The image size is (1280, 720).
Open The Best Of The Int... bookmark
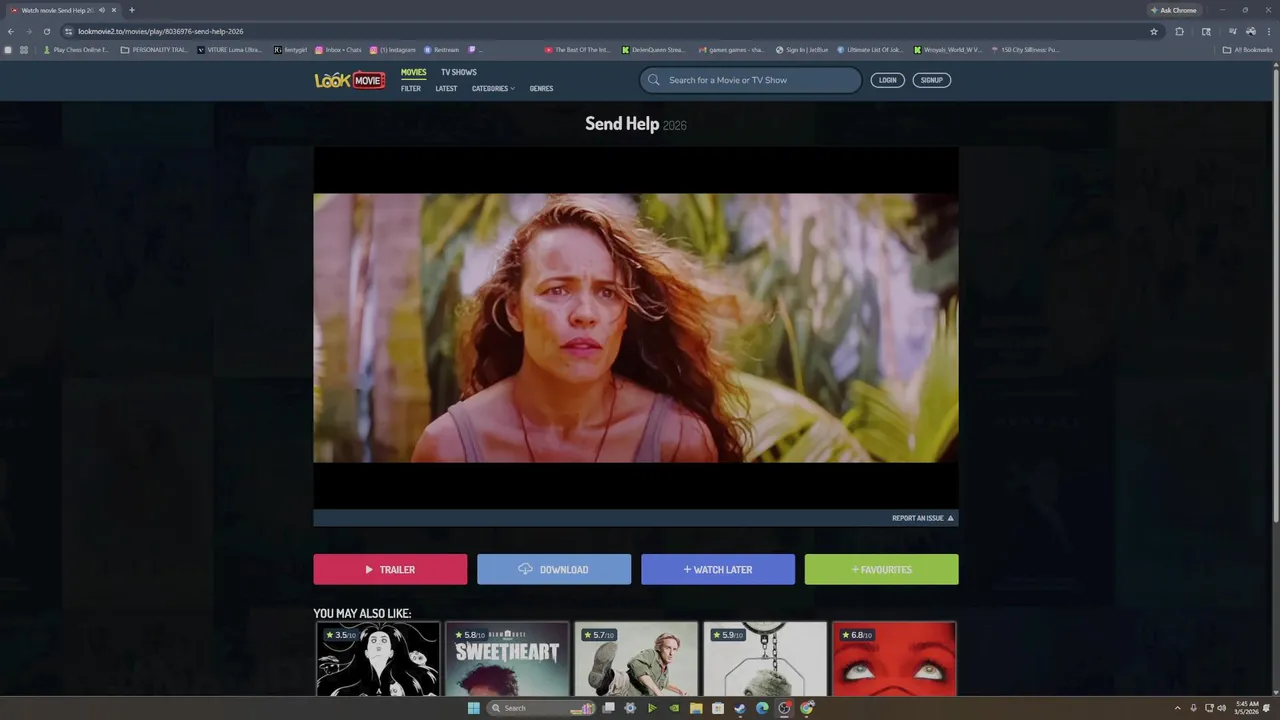coord(577,49)
